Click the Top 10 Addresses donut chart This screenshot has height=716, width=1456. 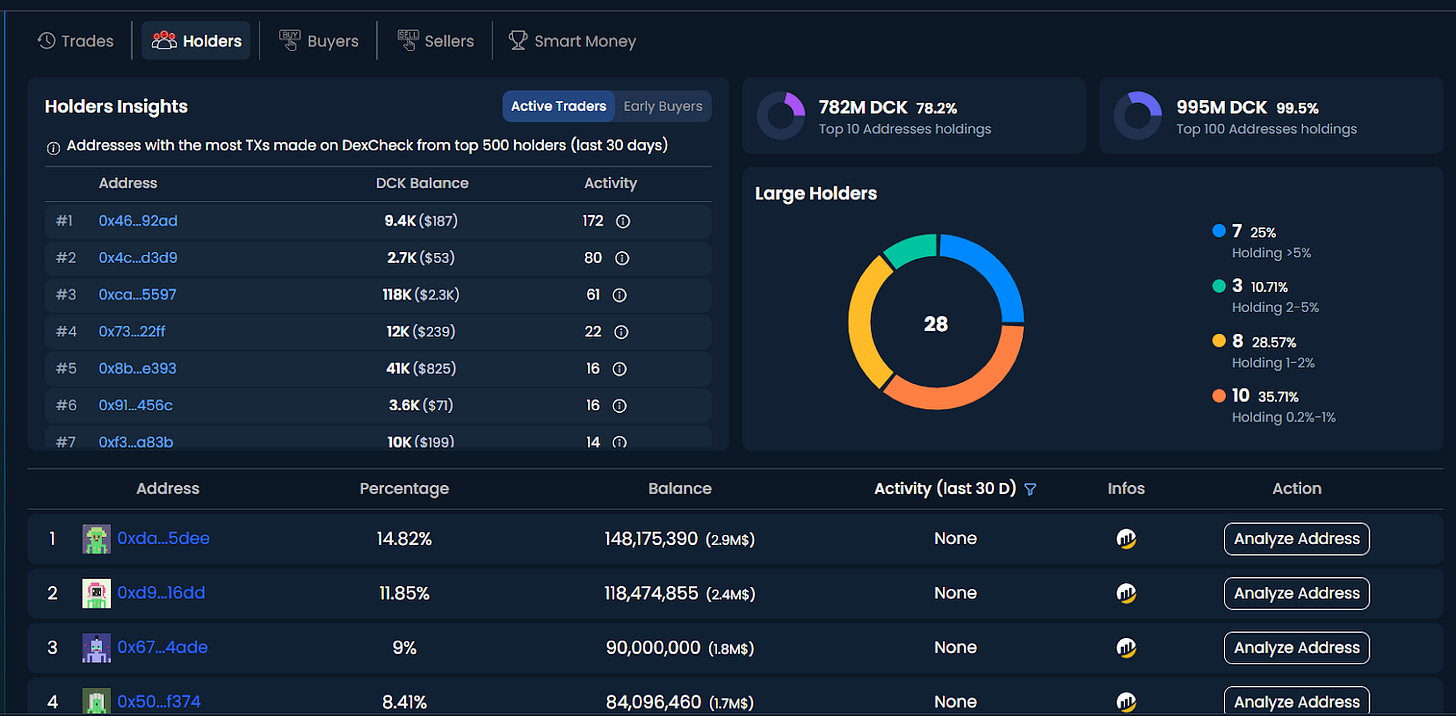(x=781, y=115)
